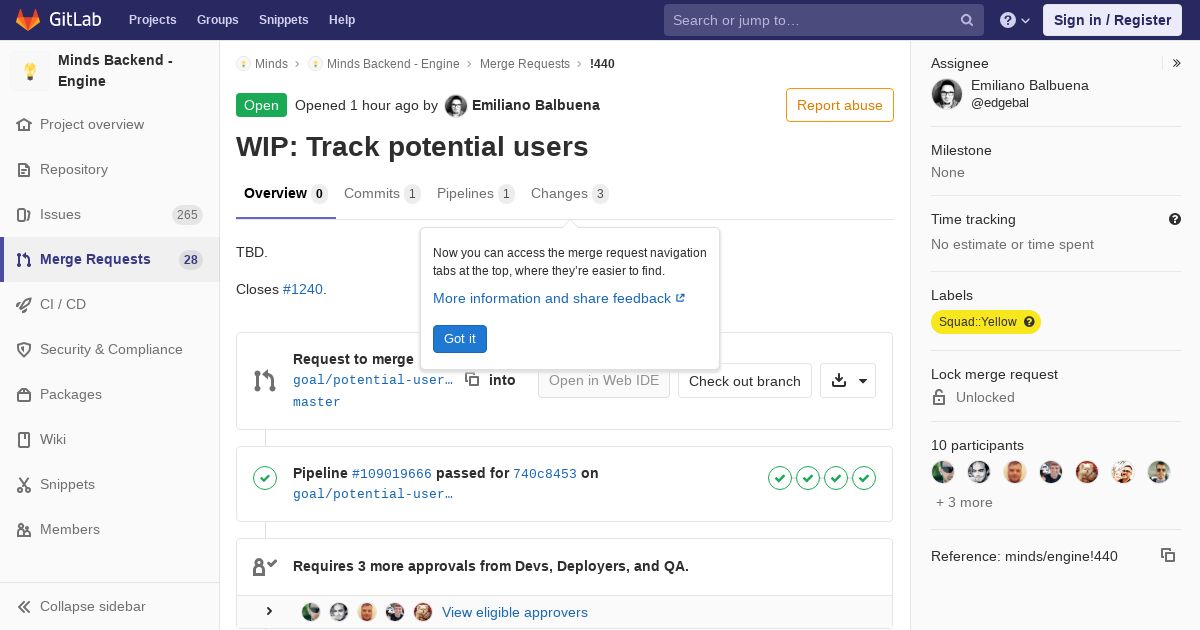The height and width of the screenshot is (630, 1200).
Task: Open commit 740c8453 link
Action: click(x=545, y=474)
